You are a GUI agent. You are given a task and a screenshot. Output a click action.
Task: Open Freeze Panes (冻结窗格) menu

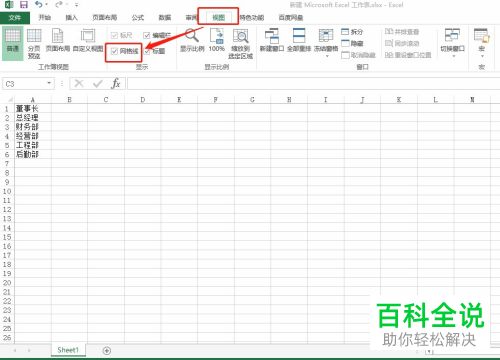click(x=326, y=43)
